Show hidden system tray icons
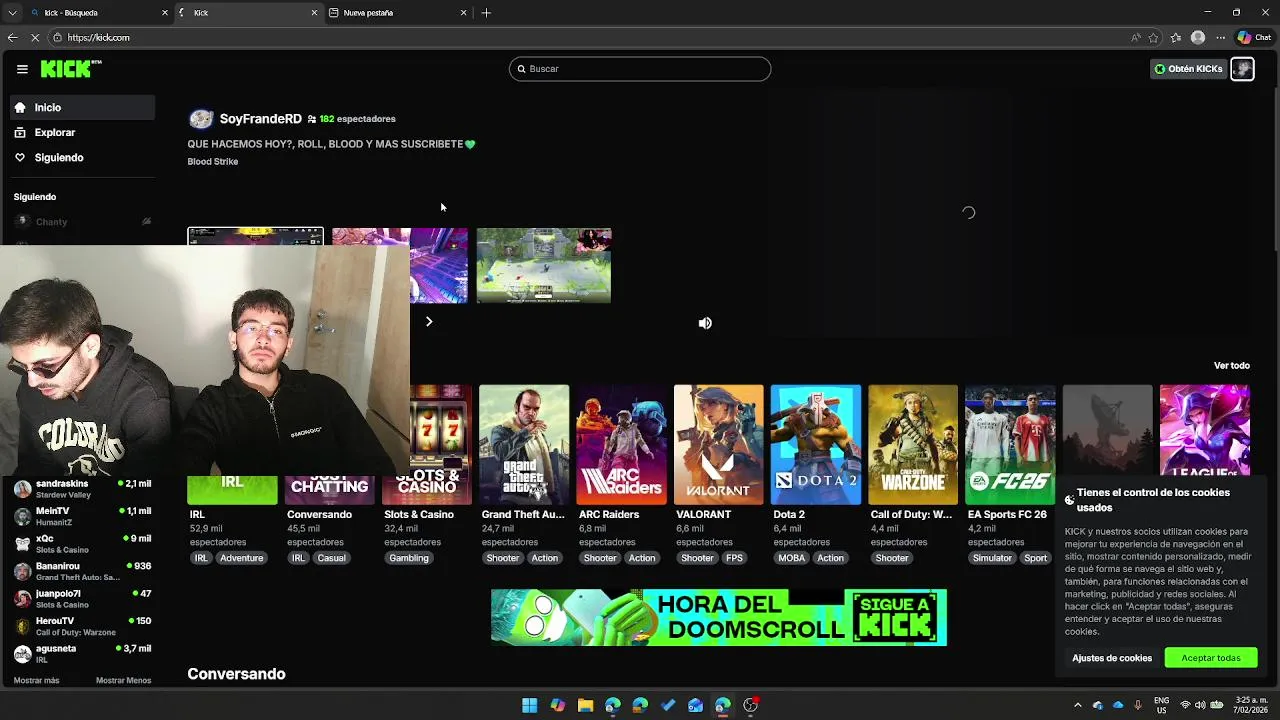Viewport: 1280px width, 720px height. point(1077,705)
